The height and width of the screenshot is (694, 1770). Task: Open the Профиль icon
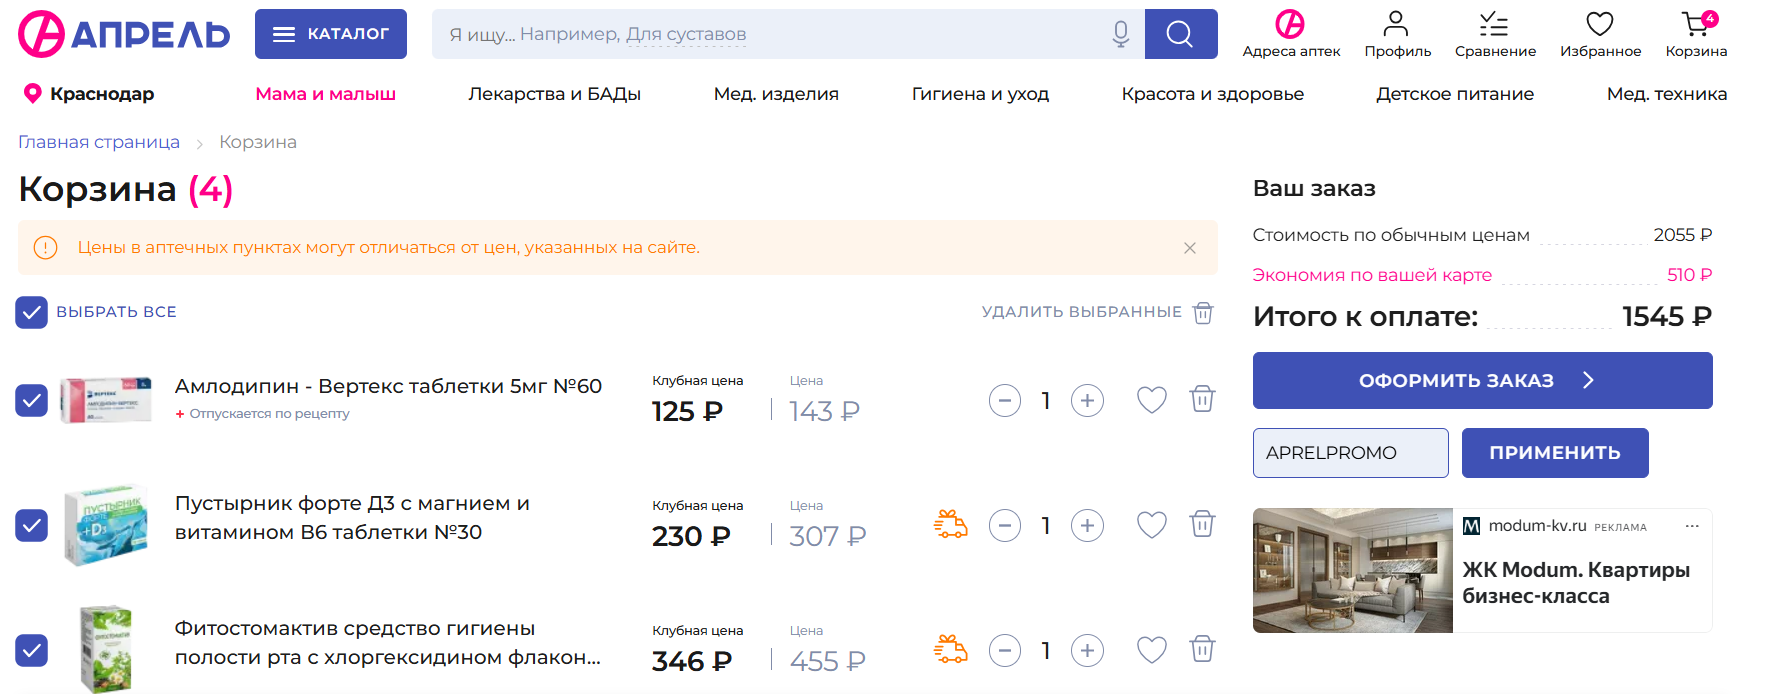(x=1397, y=34)
